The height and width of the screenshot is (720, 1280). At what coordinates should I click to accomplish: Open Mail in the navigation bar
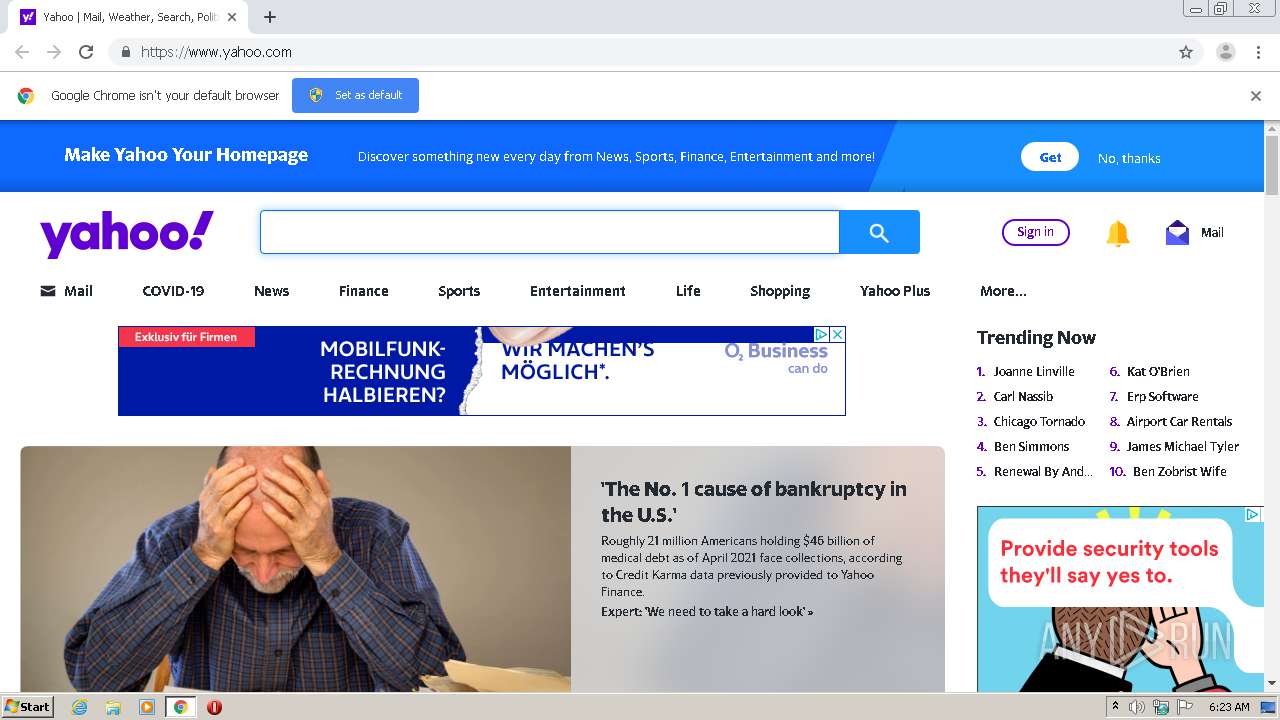(x=66, y=291)
